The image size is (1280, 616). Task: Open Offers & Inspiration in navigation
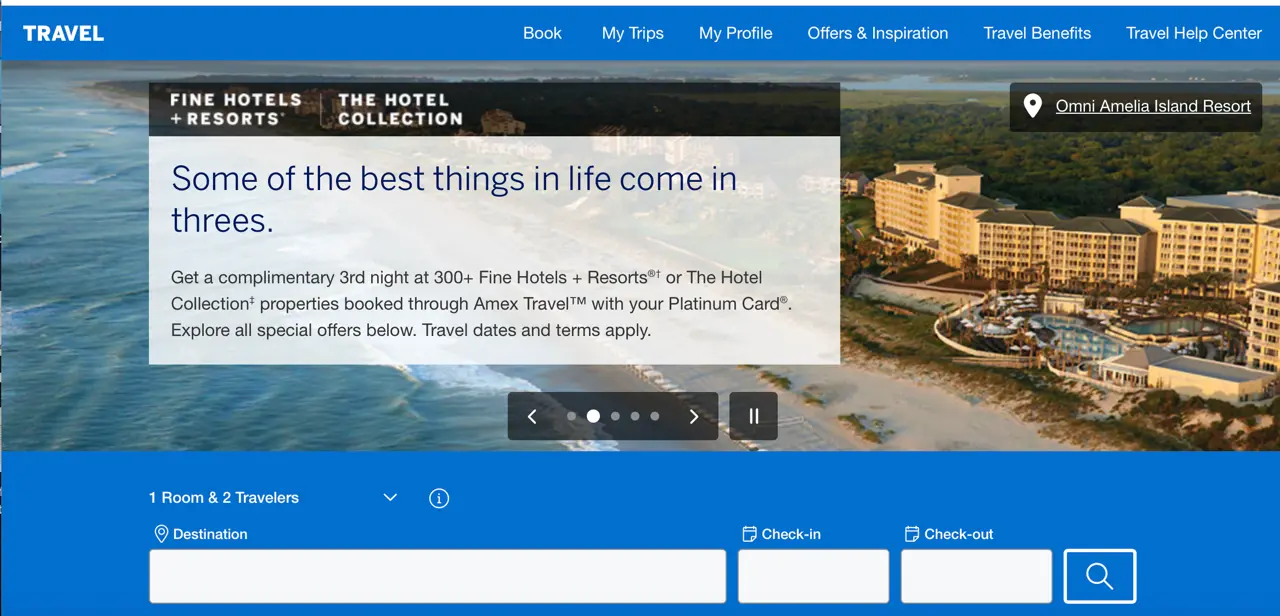click(x=877, y=33)
